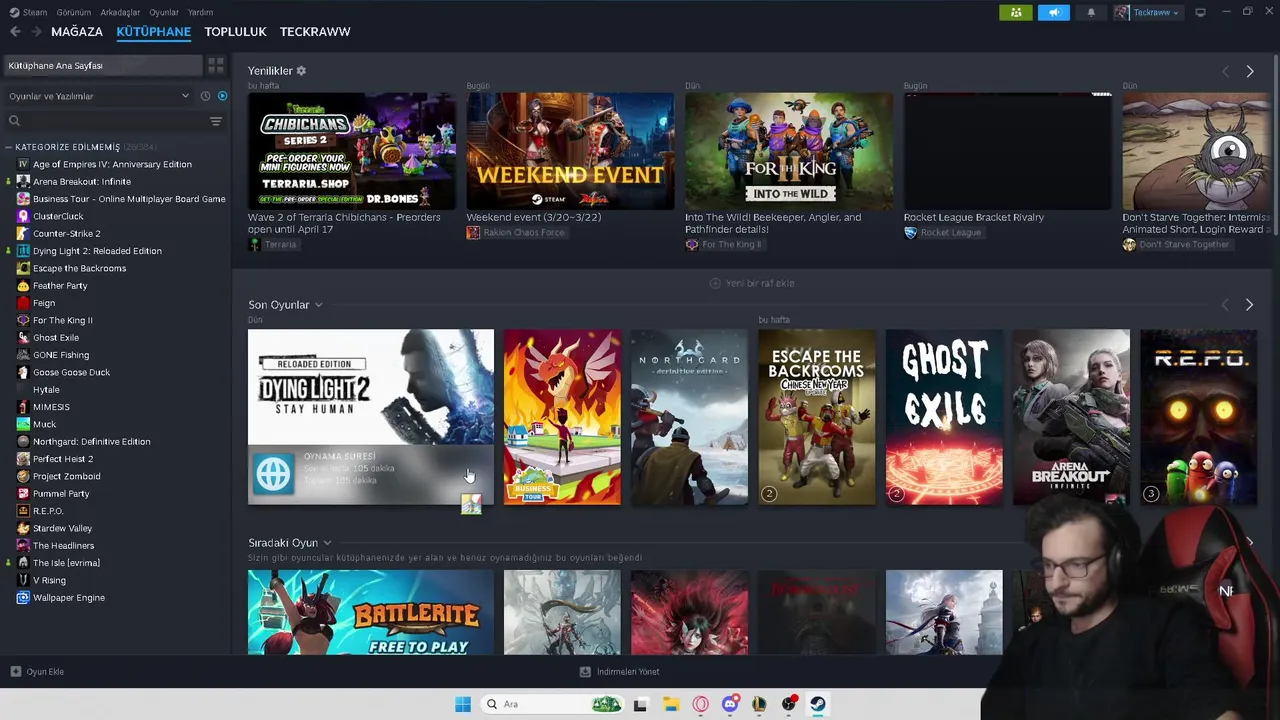The height and width of the screenshot is (720, 1280).
Task: Toggle ready-to-play games filter icon
Action: point(222,96)
